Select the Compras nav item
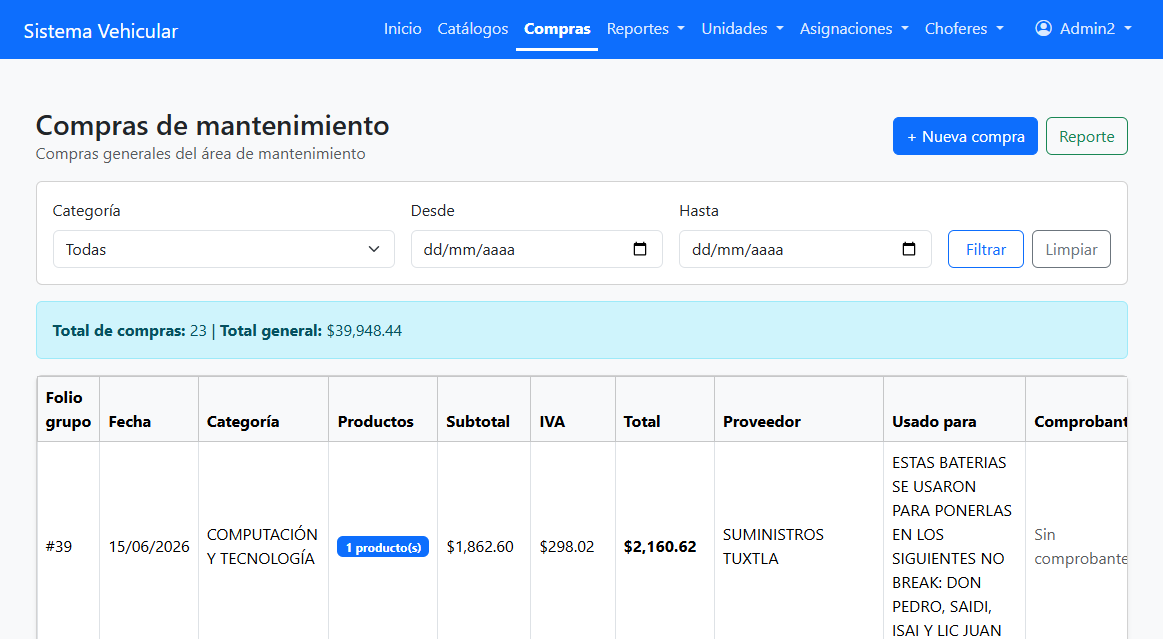The image size is (1163, 639). tap(557, 28)
